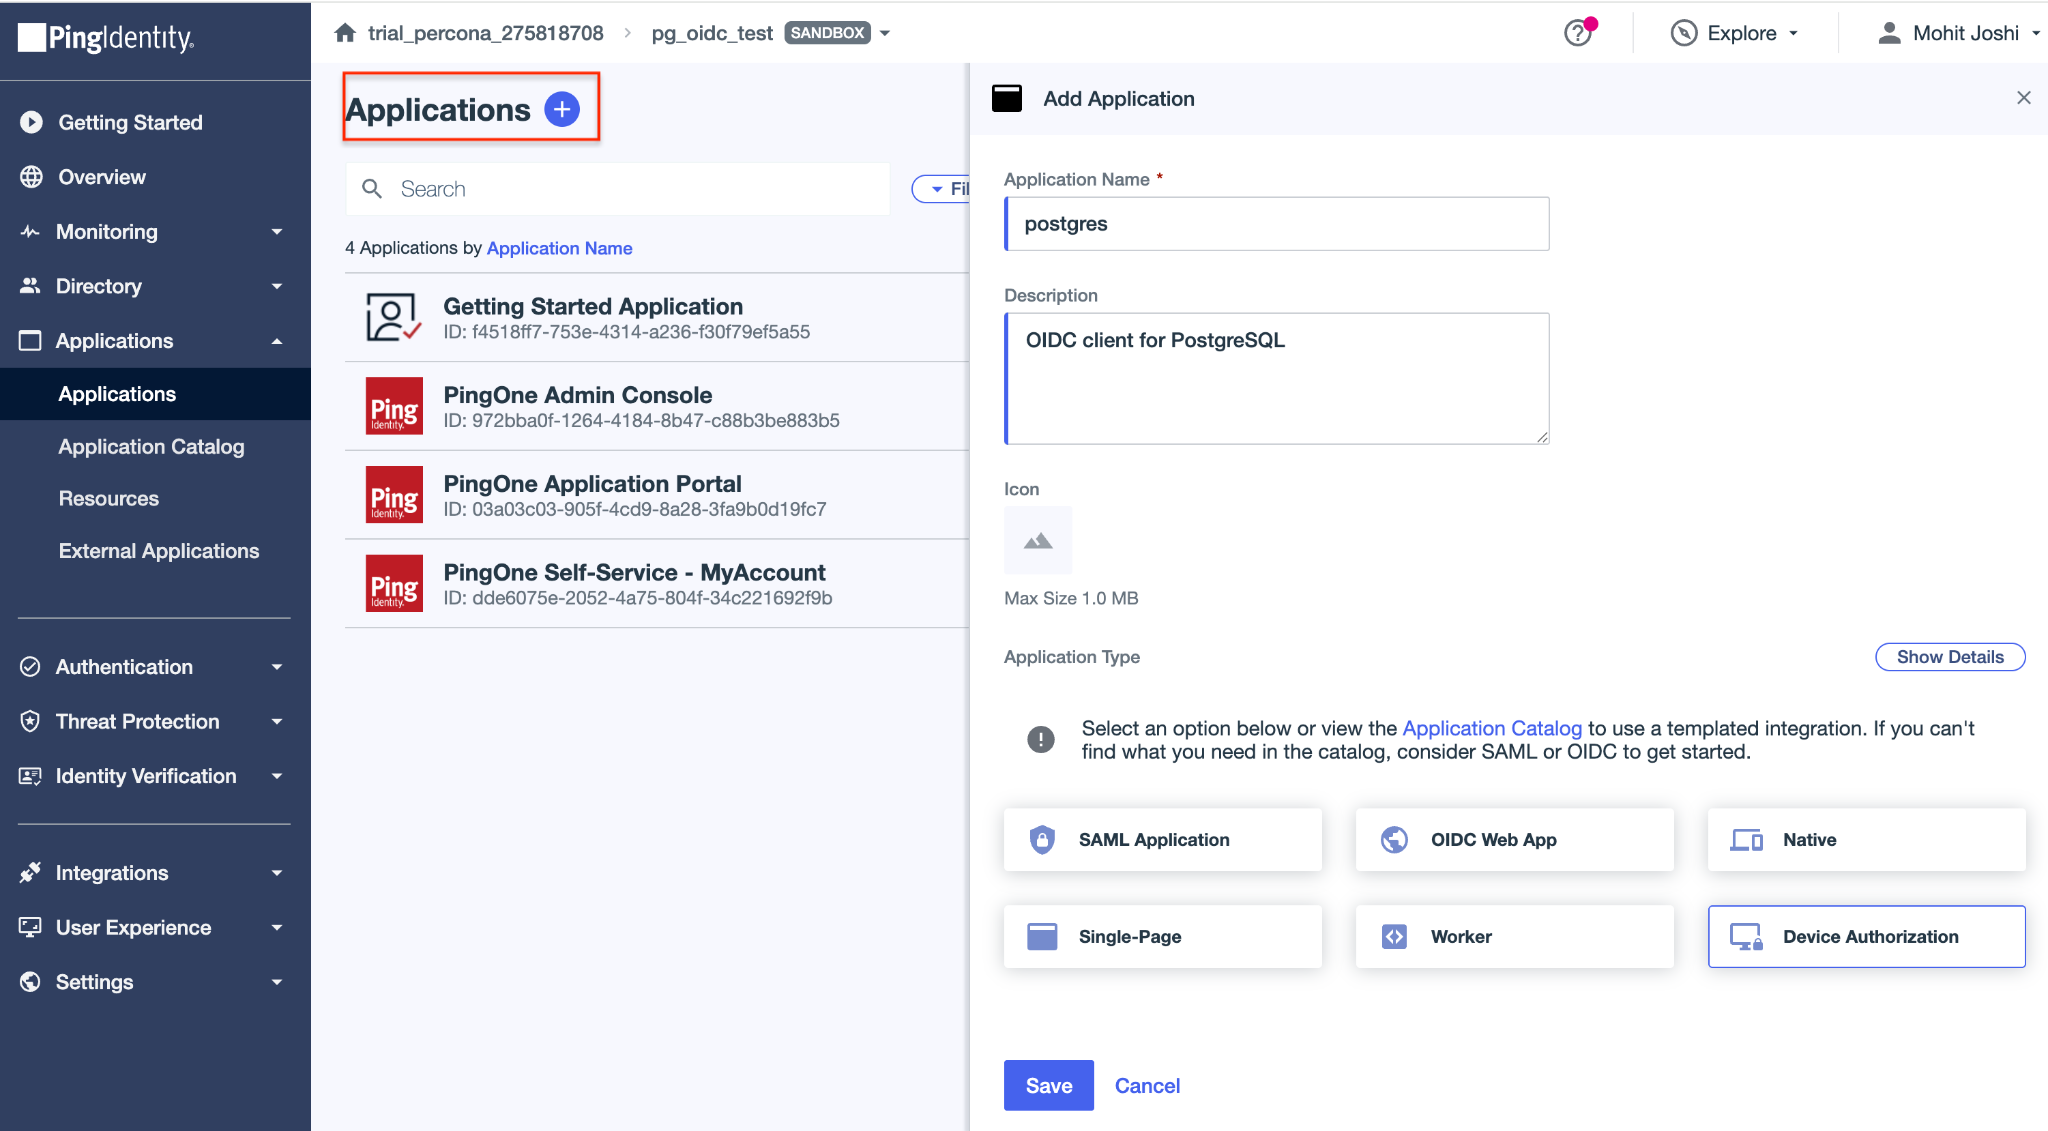Click the blue plus add application icon
Viewport: 2048px width, 1131px height.
click(x=562, y=109)
